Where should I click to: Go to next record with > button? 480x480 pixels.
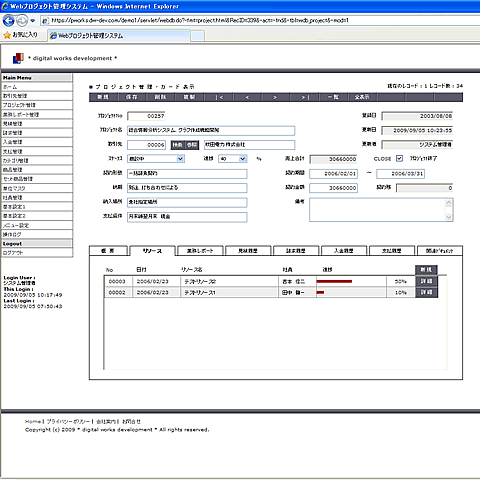tap(275, 97)
